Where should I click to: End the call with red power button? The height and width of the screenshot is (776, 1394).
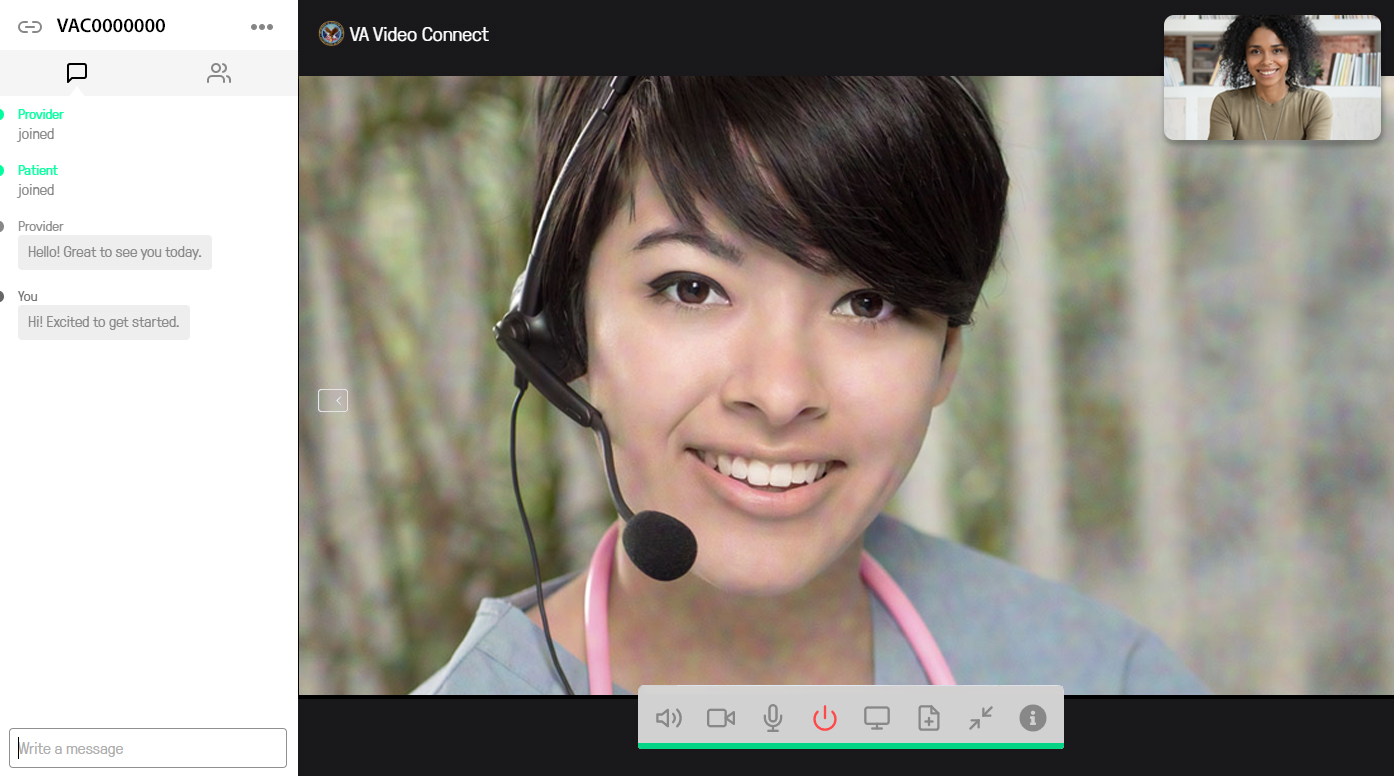pyautogui.click(x=824, y=718)
